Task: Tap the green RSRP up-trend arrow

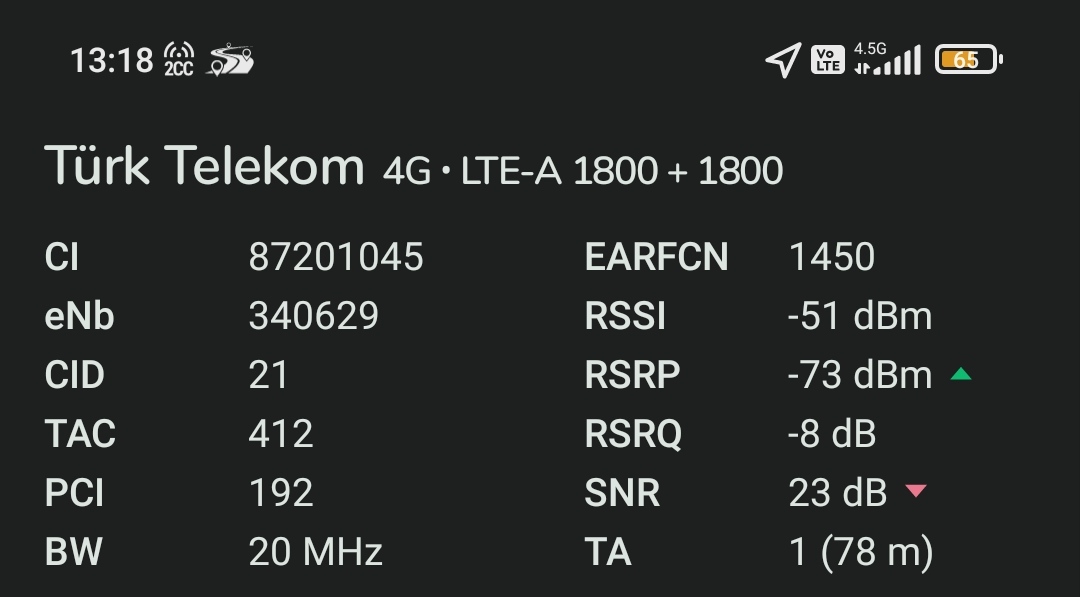Action: pos(961,374)
